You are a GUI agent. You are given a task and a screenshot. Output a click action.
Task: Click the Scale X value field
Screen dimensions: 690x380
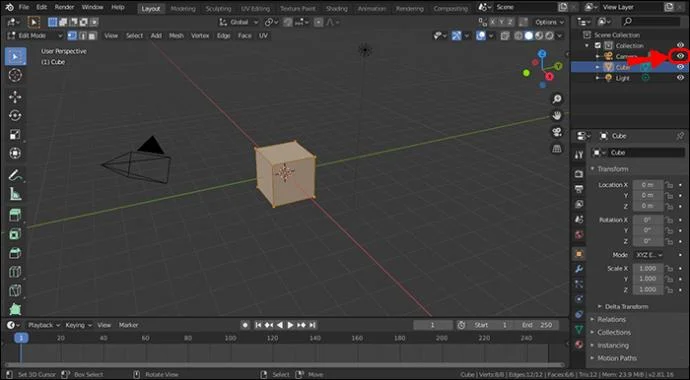[x=648, y=268]
